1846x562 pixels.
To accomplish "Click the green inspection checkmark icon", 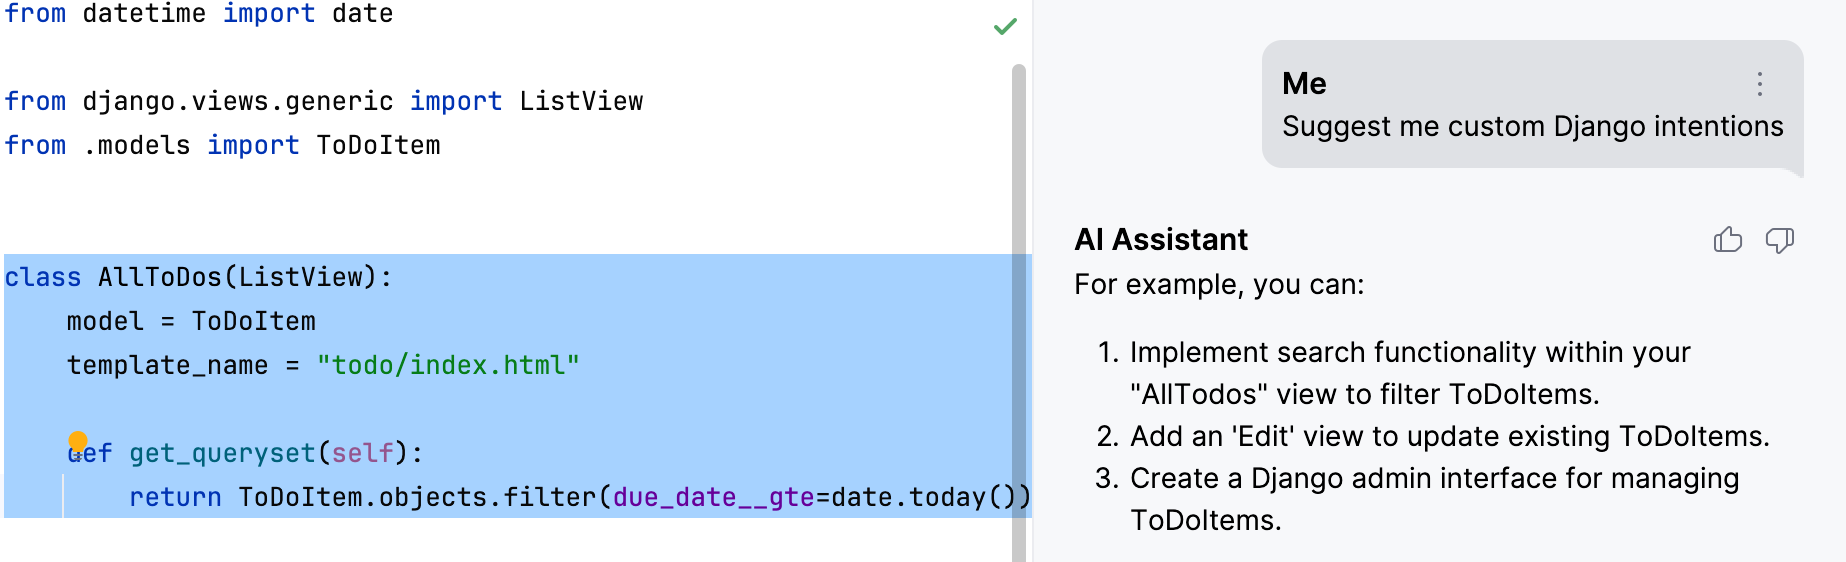I will click(x=1005, y=26).
